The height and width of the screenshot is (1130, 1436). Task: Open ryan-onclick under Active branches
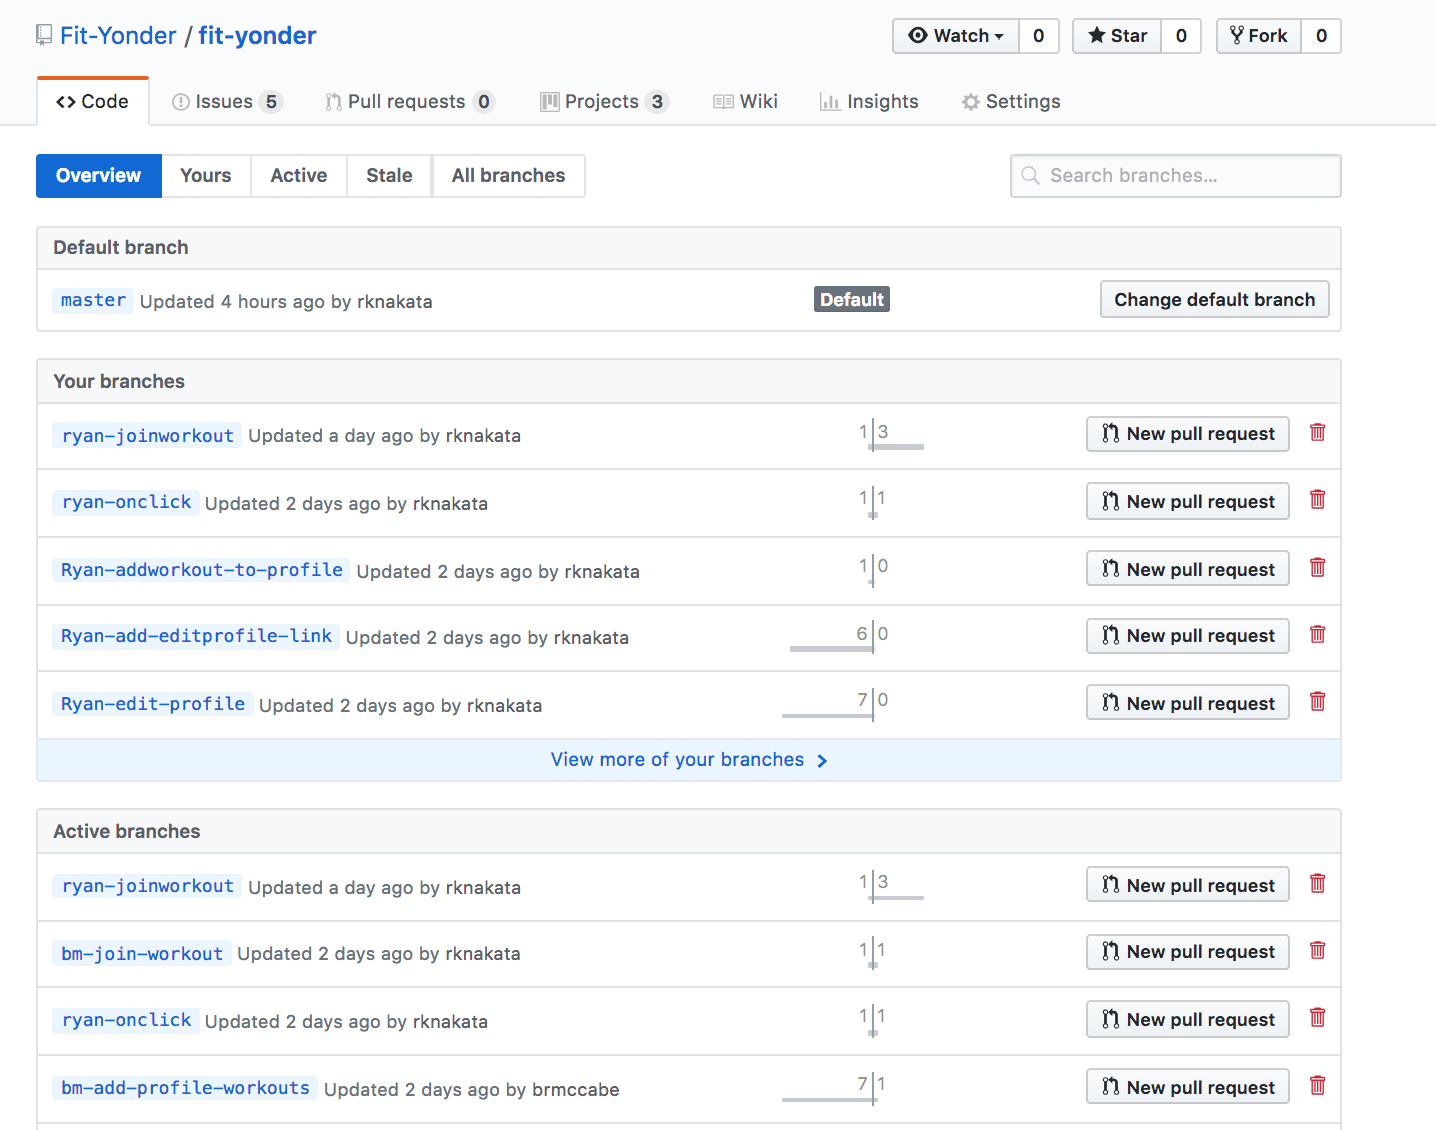click(x=126, y=1020)
